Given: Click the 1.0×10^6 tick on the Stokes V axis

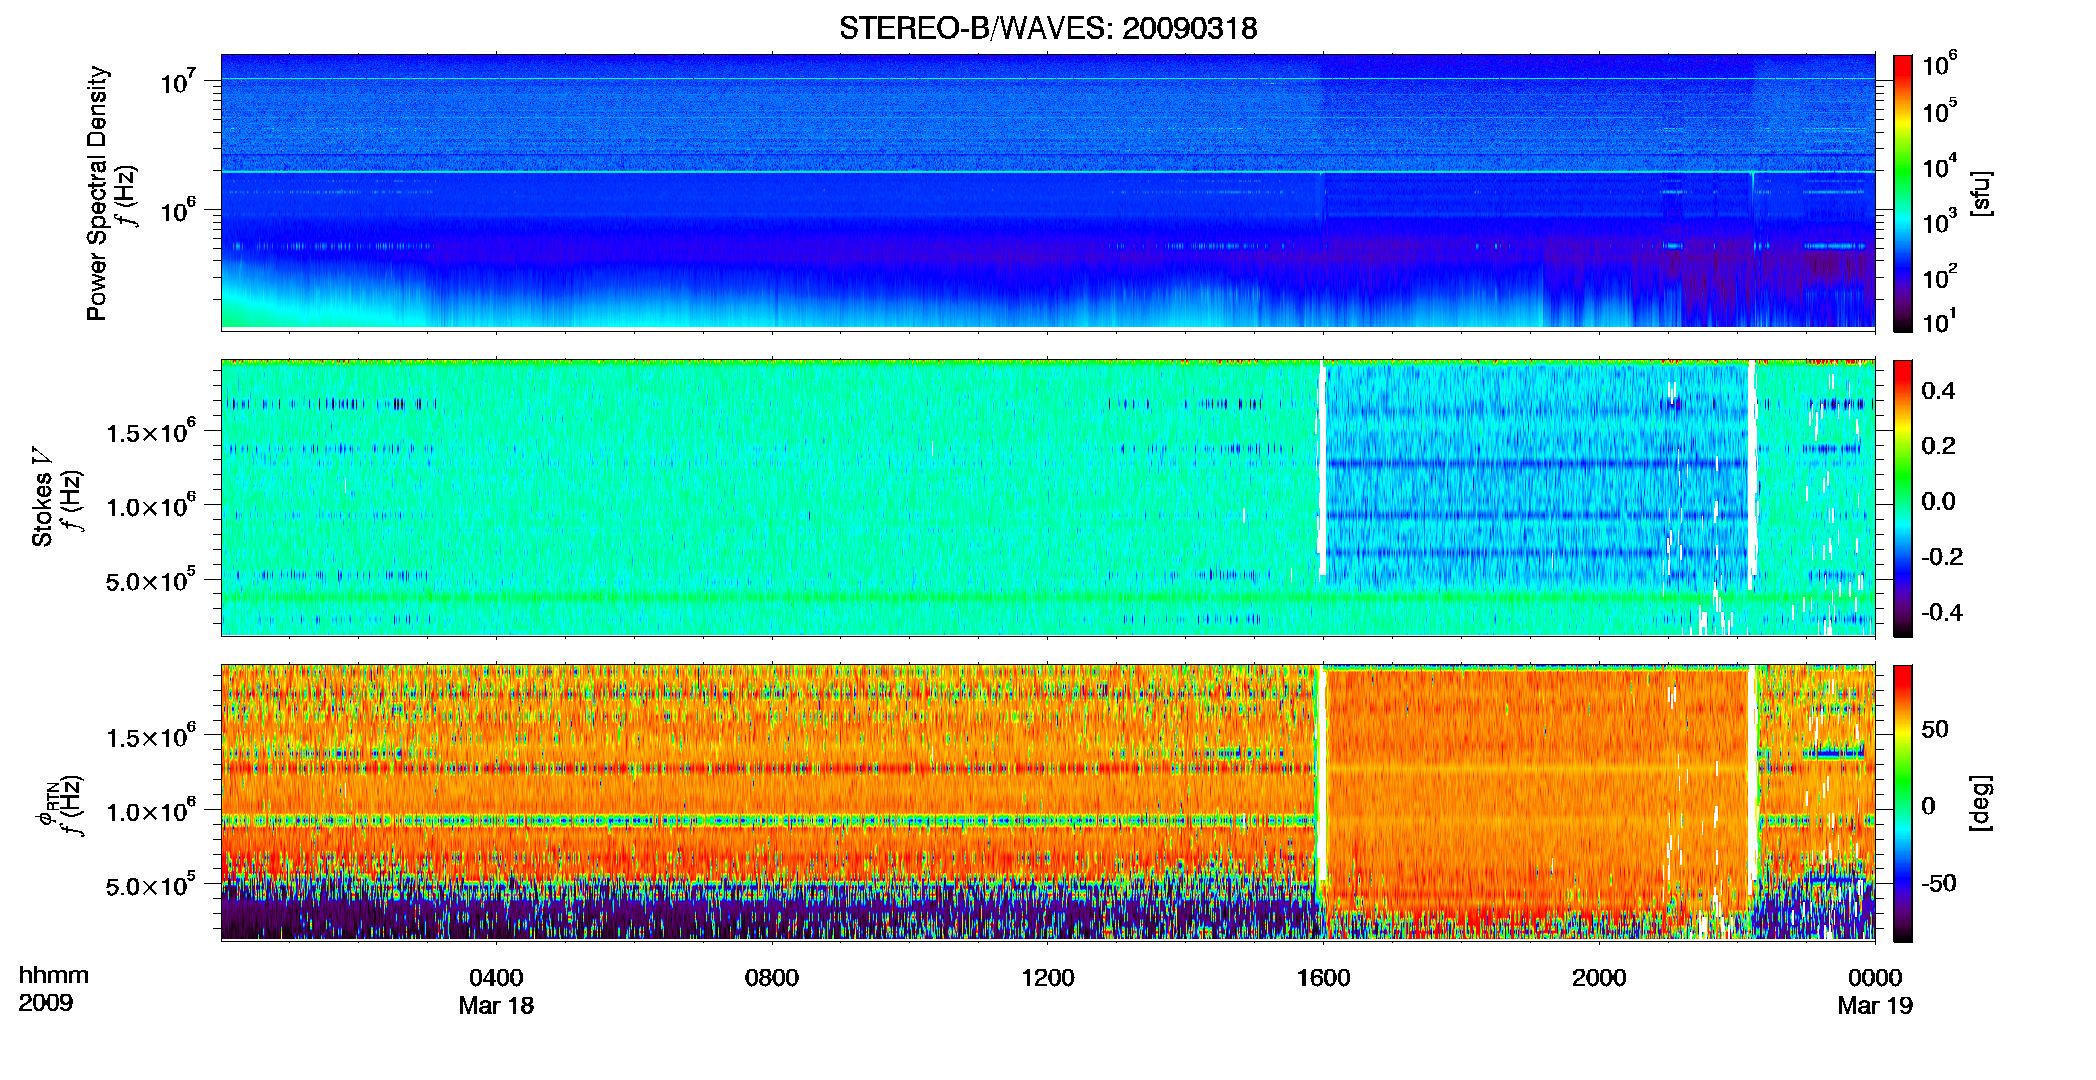Looking at the screenshot, I should tap(151, 506).
